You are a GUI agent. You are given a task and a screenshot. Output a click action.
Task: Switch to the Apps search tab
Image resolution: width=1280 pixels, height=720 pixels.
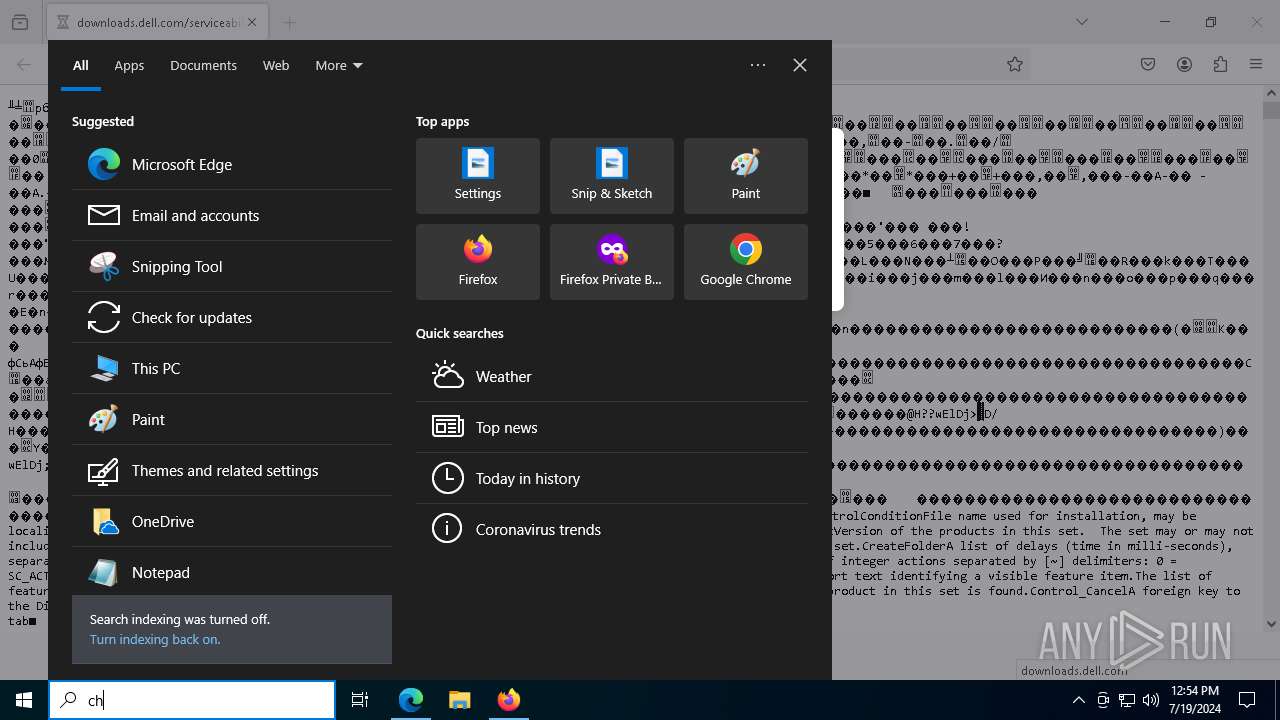[x=129, y=66]
